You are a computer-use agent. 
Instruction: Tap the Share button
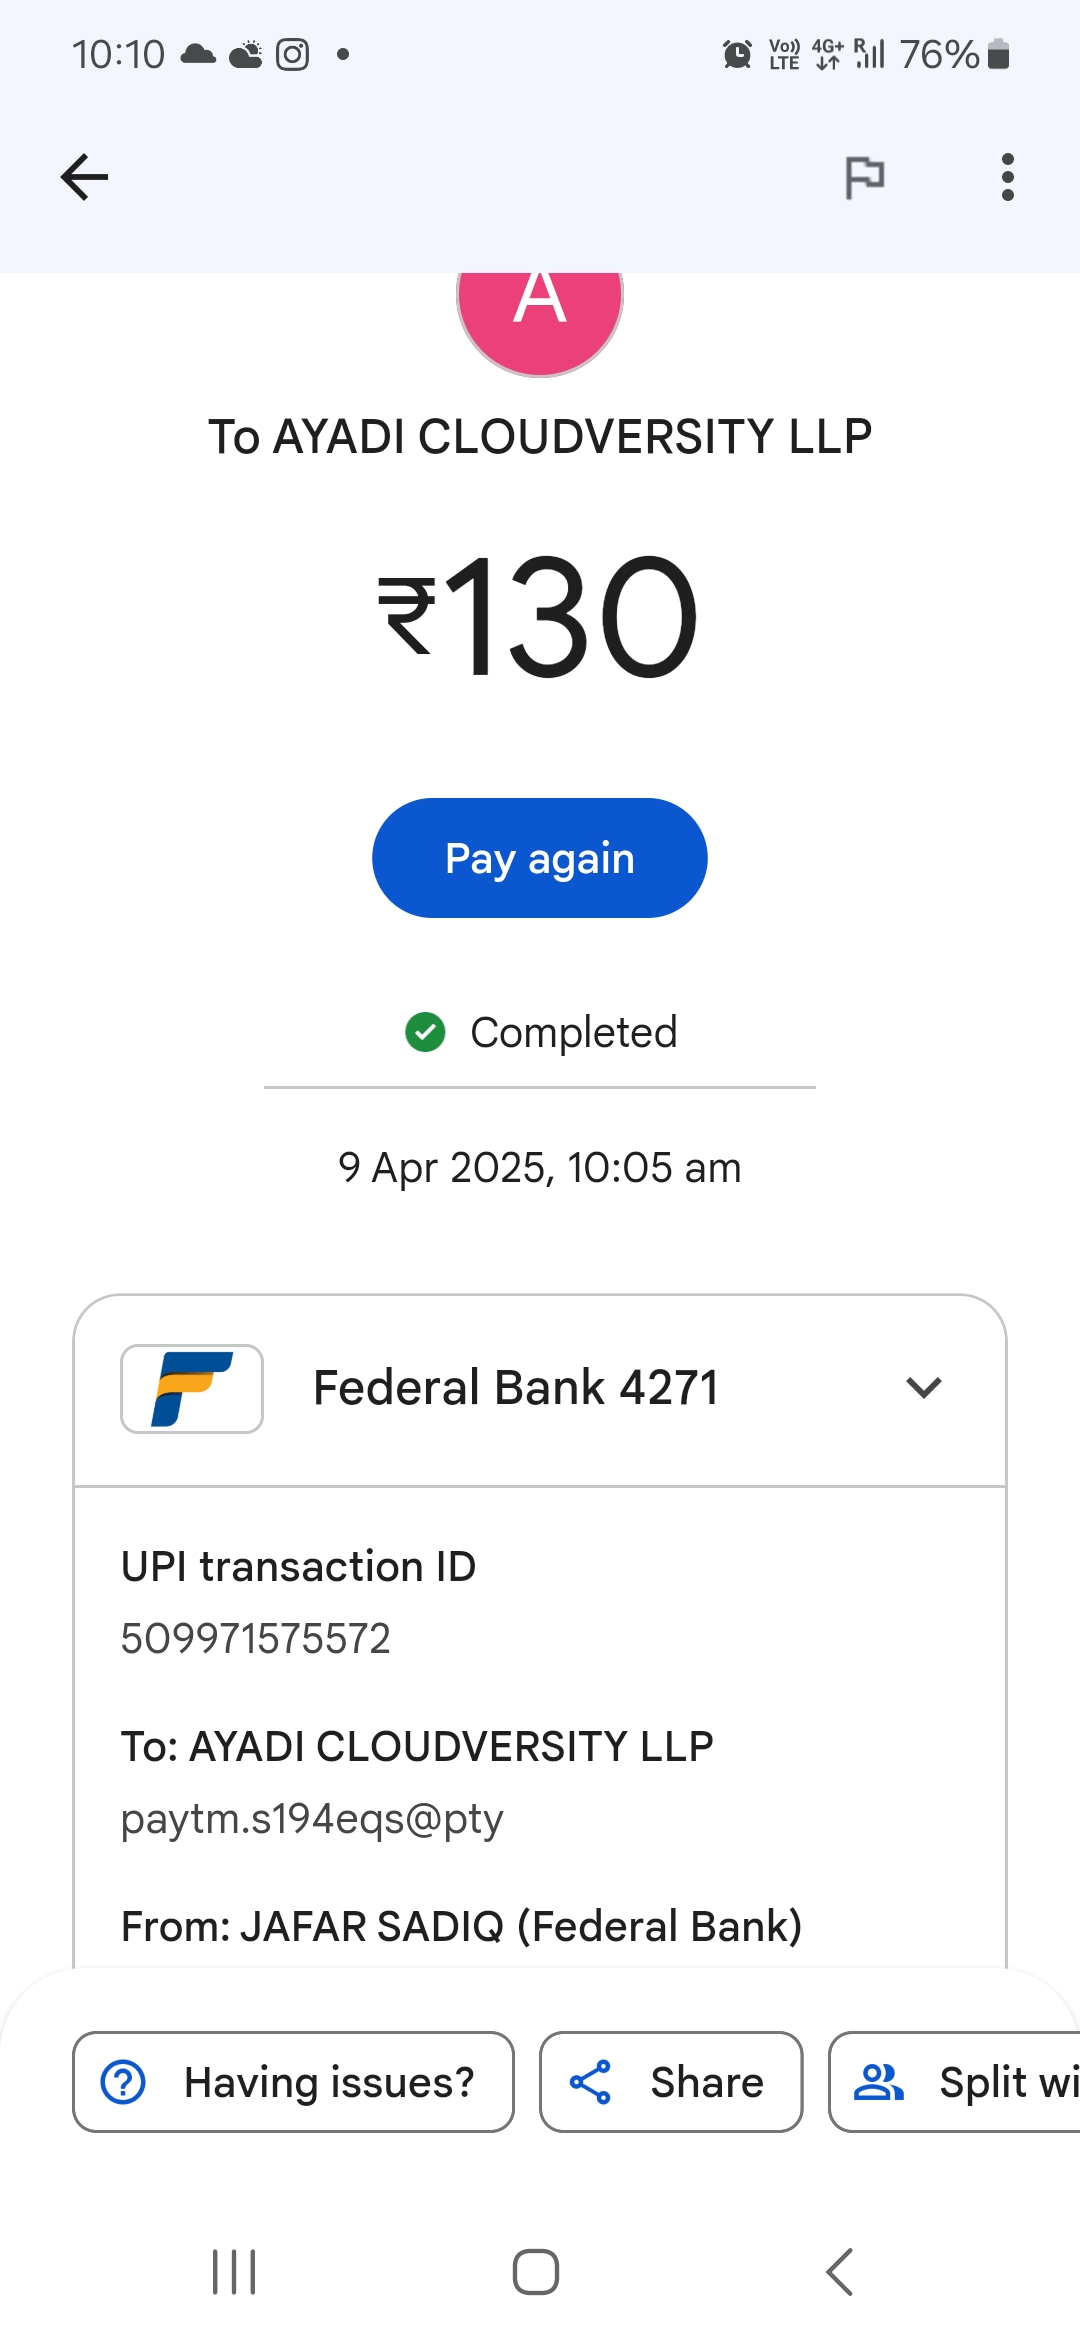[x=671, y=2082]
